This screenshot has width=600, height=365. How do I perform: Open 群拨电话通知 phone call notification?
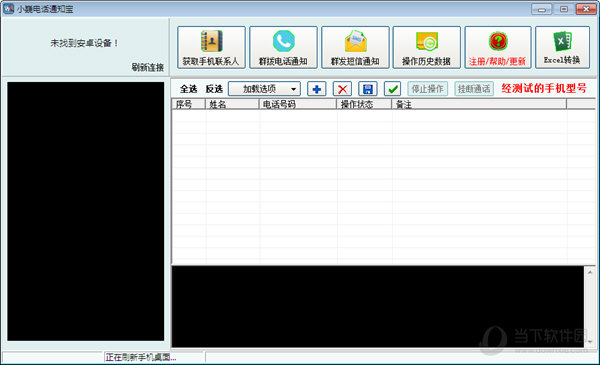(x=283, y=47)
